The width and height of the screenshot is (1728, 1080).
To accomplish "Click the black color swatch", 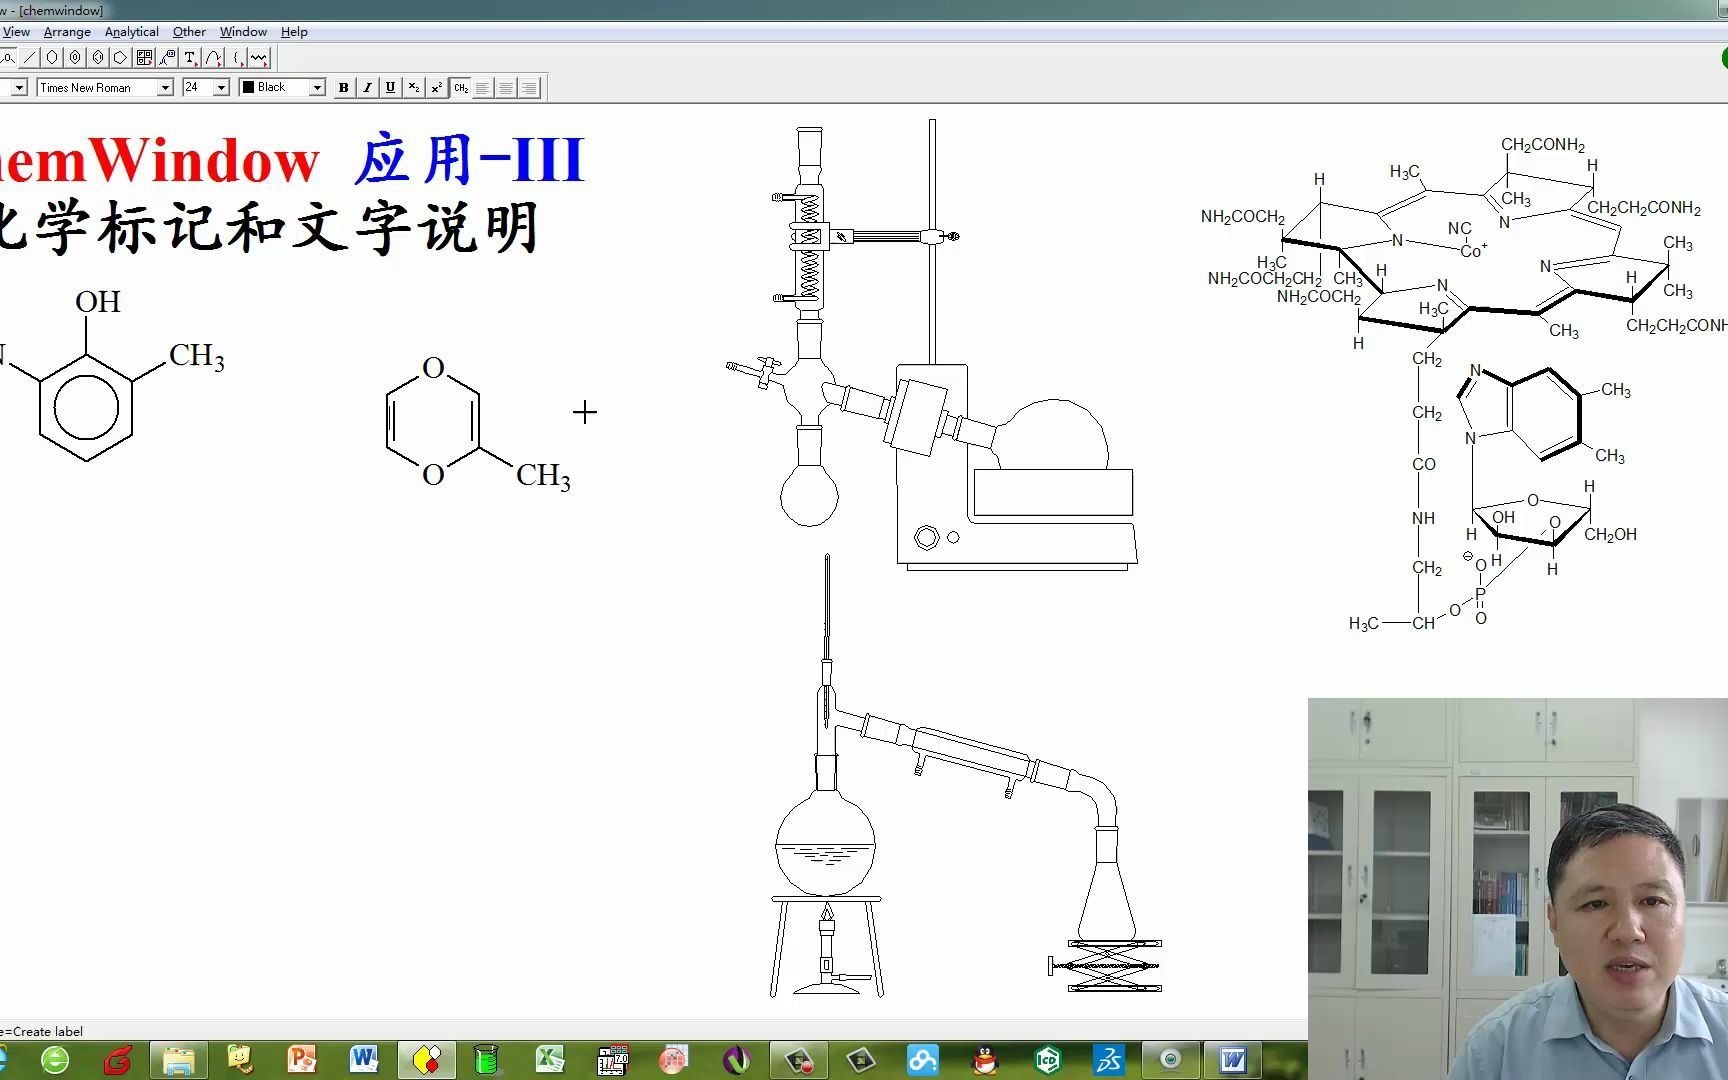I will click(x=248, y=87).
